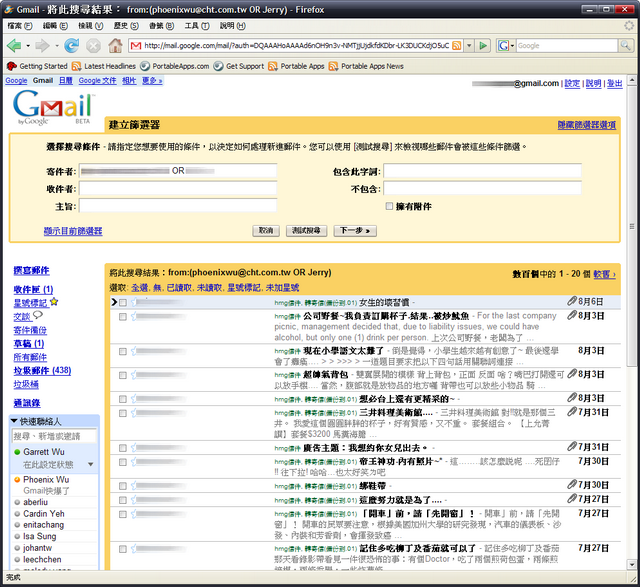
Task: Select checkbox for 超帥氣背包 message
Action: point(123,375)
